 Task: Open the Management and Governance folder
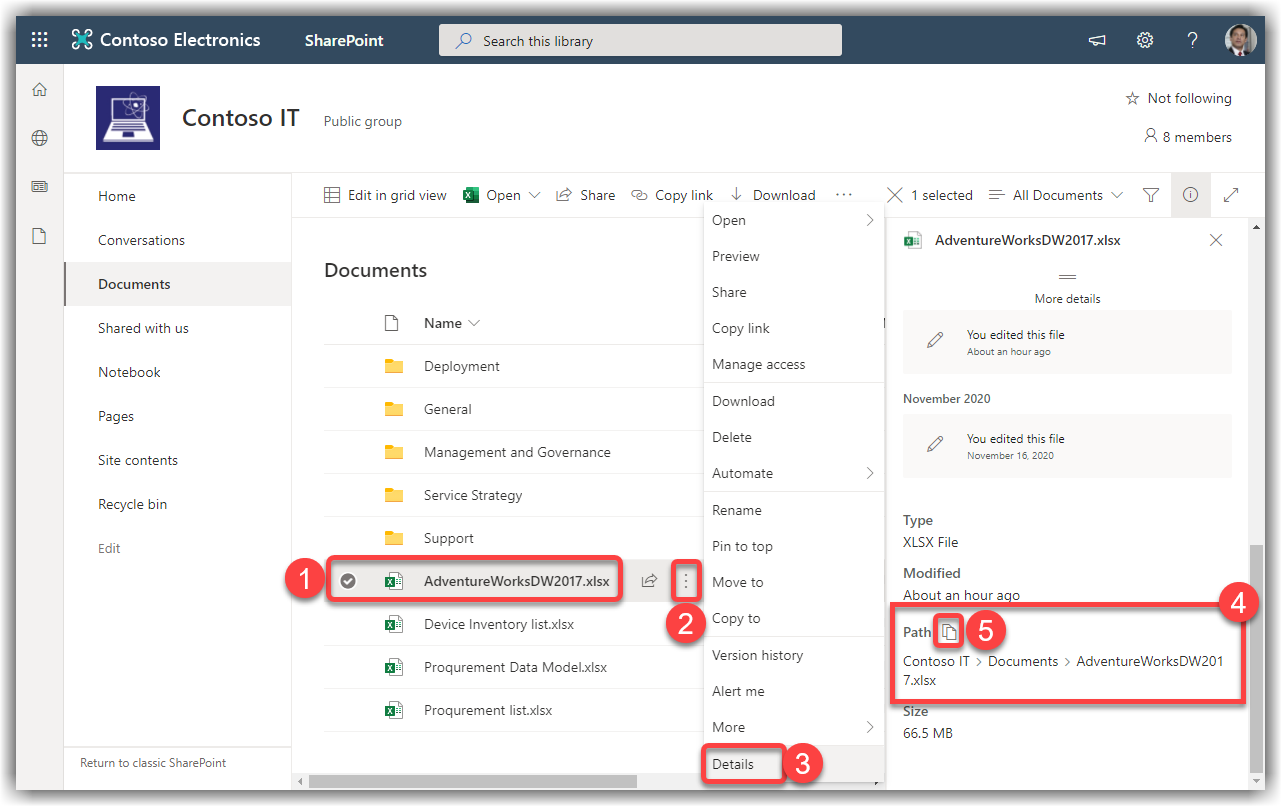point(517,452)
